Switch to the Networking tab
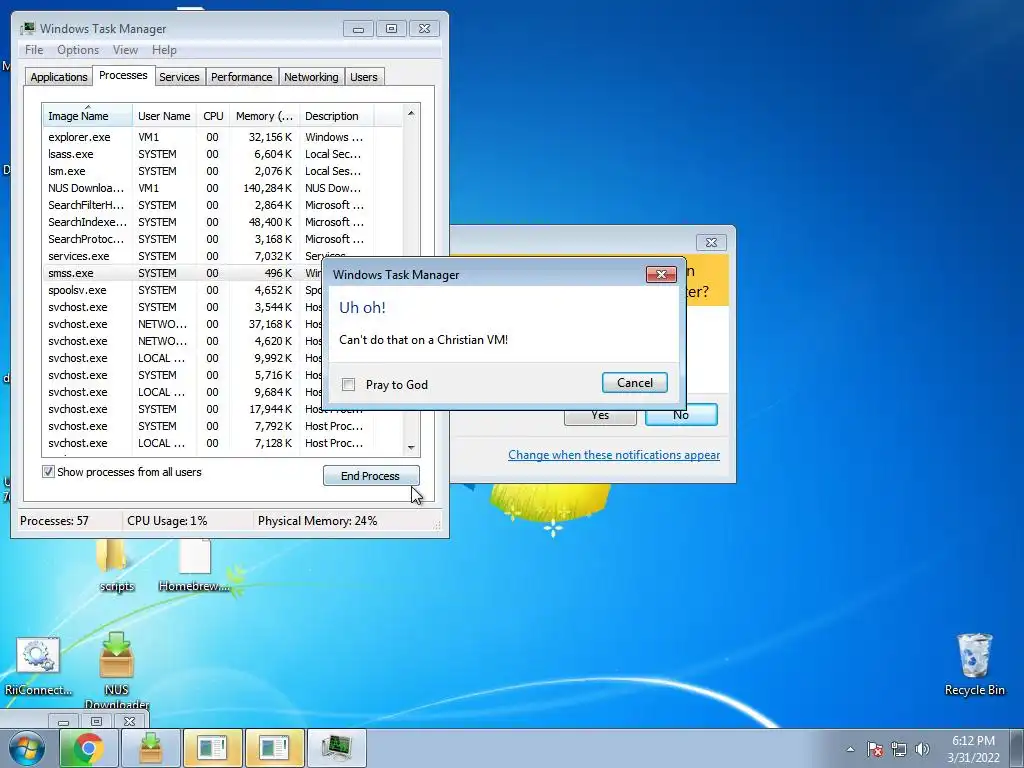The height and width of the screenshot is (768, 1024). [x=311, y=77]
